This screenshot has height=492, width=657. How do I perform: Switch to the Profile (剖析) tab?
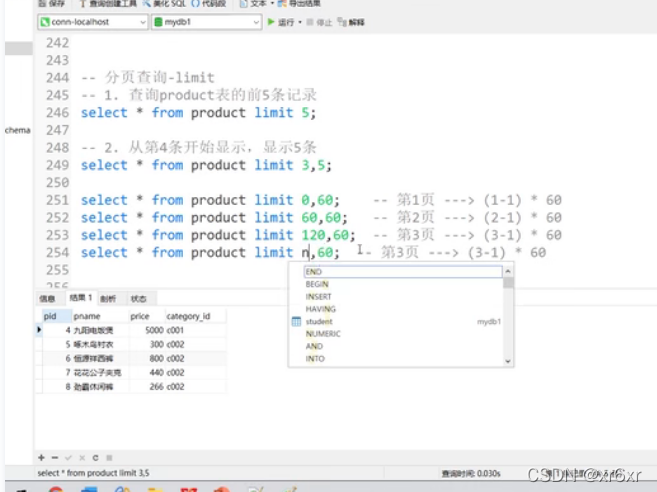pyautogui.click(x=108, y=298)
